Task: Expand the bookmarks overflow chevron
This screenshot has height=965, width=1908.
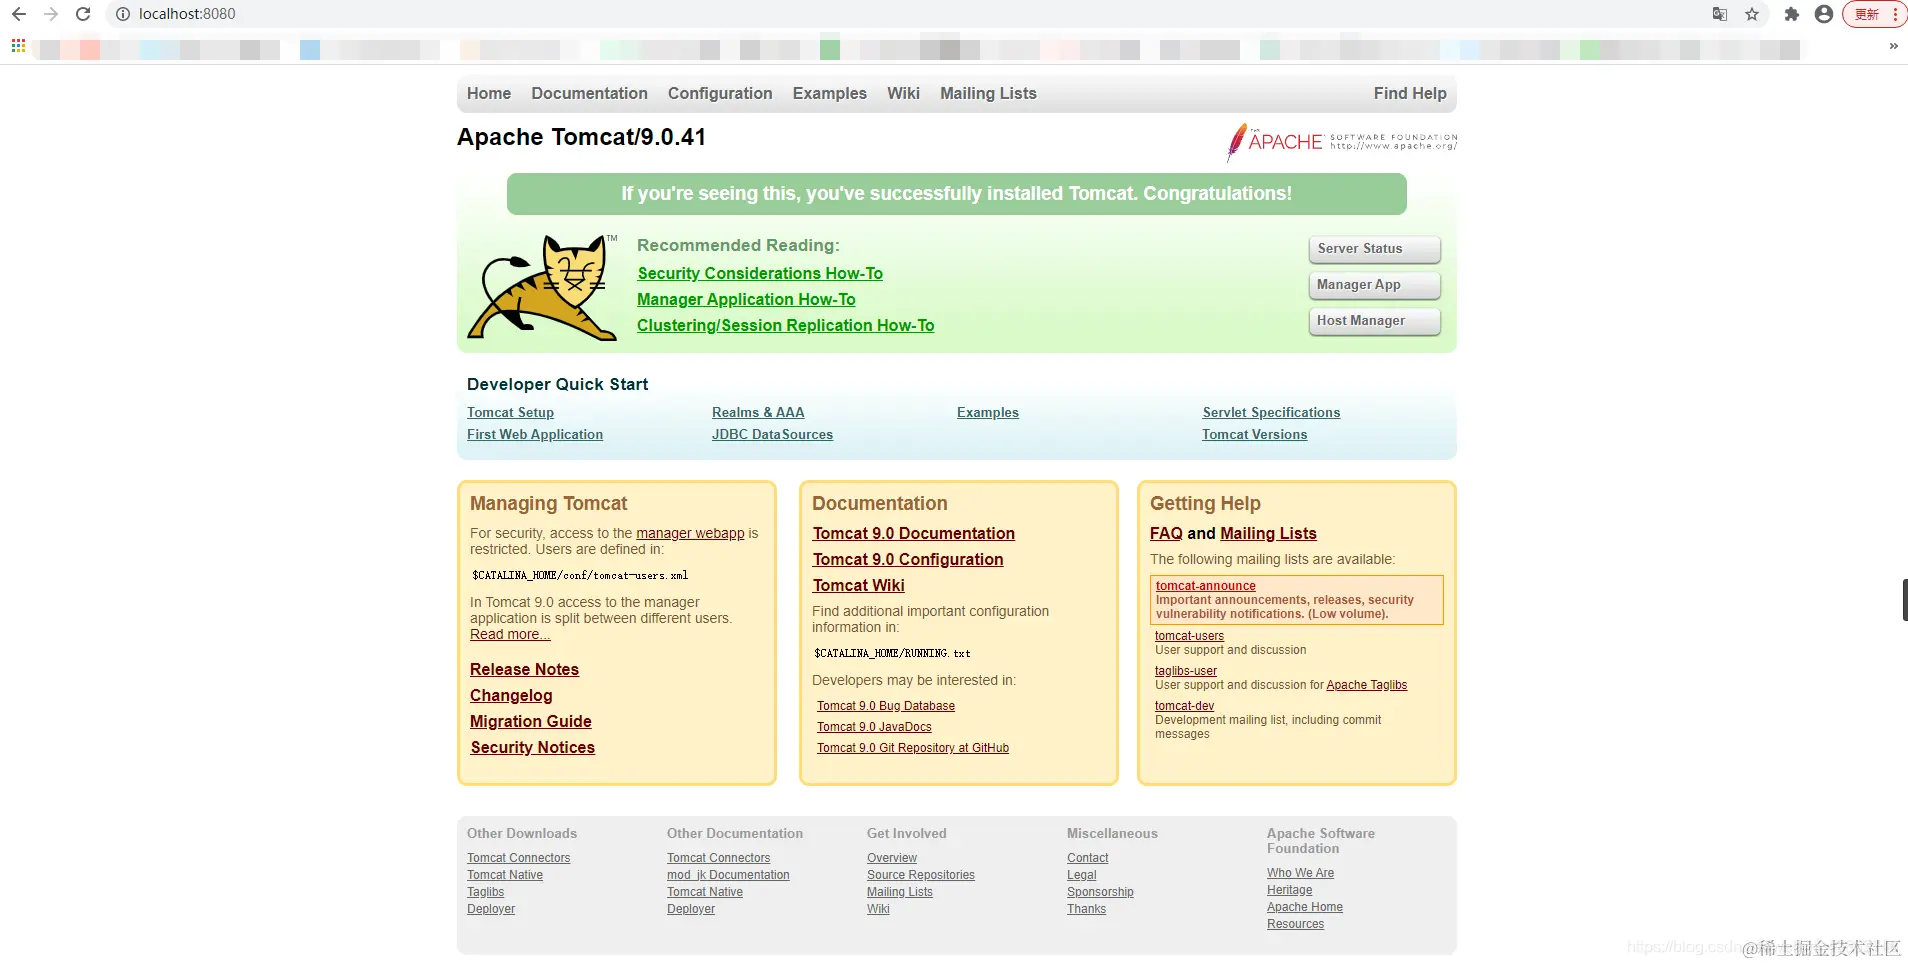Action: point(1893,46)
